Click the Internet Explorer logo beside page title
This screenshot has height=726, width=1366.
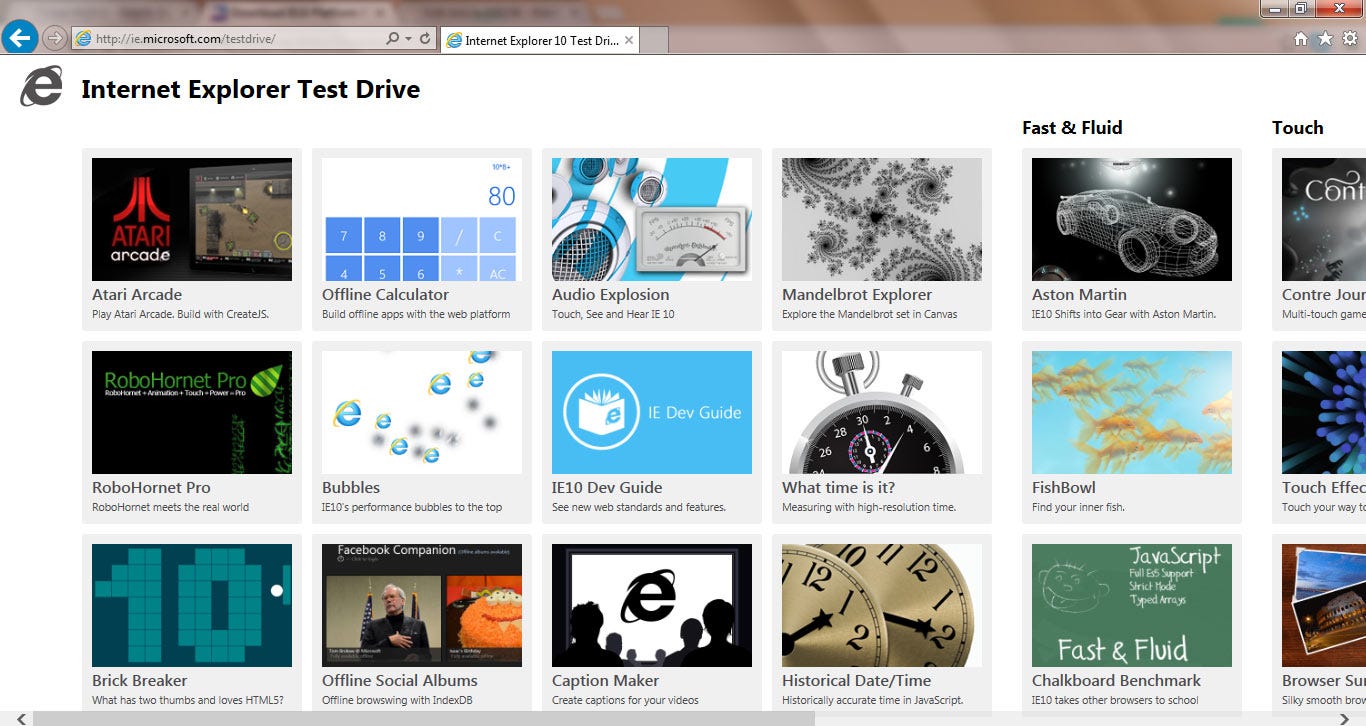[x=42, y=87]
